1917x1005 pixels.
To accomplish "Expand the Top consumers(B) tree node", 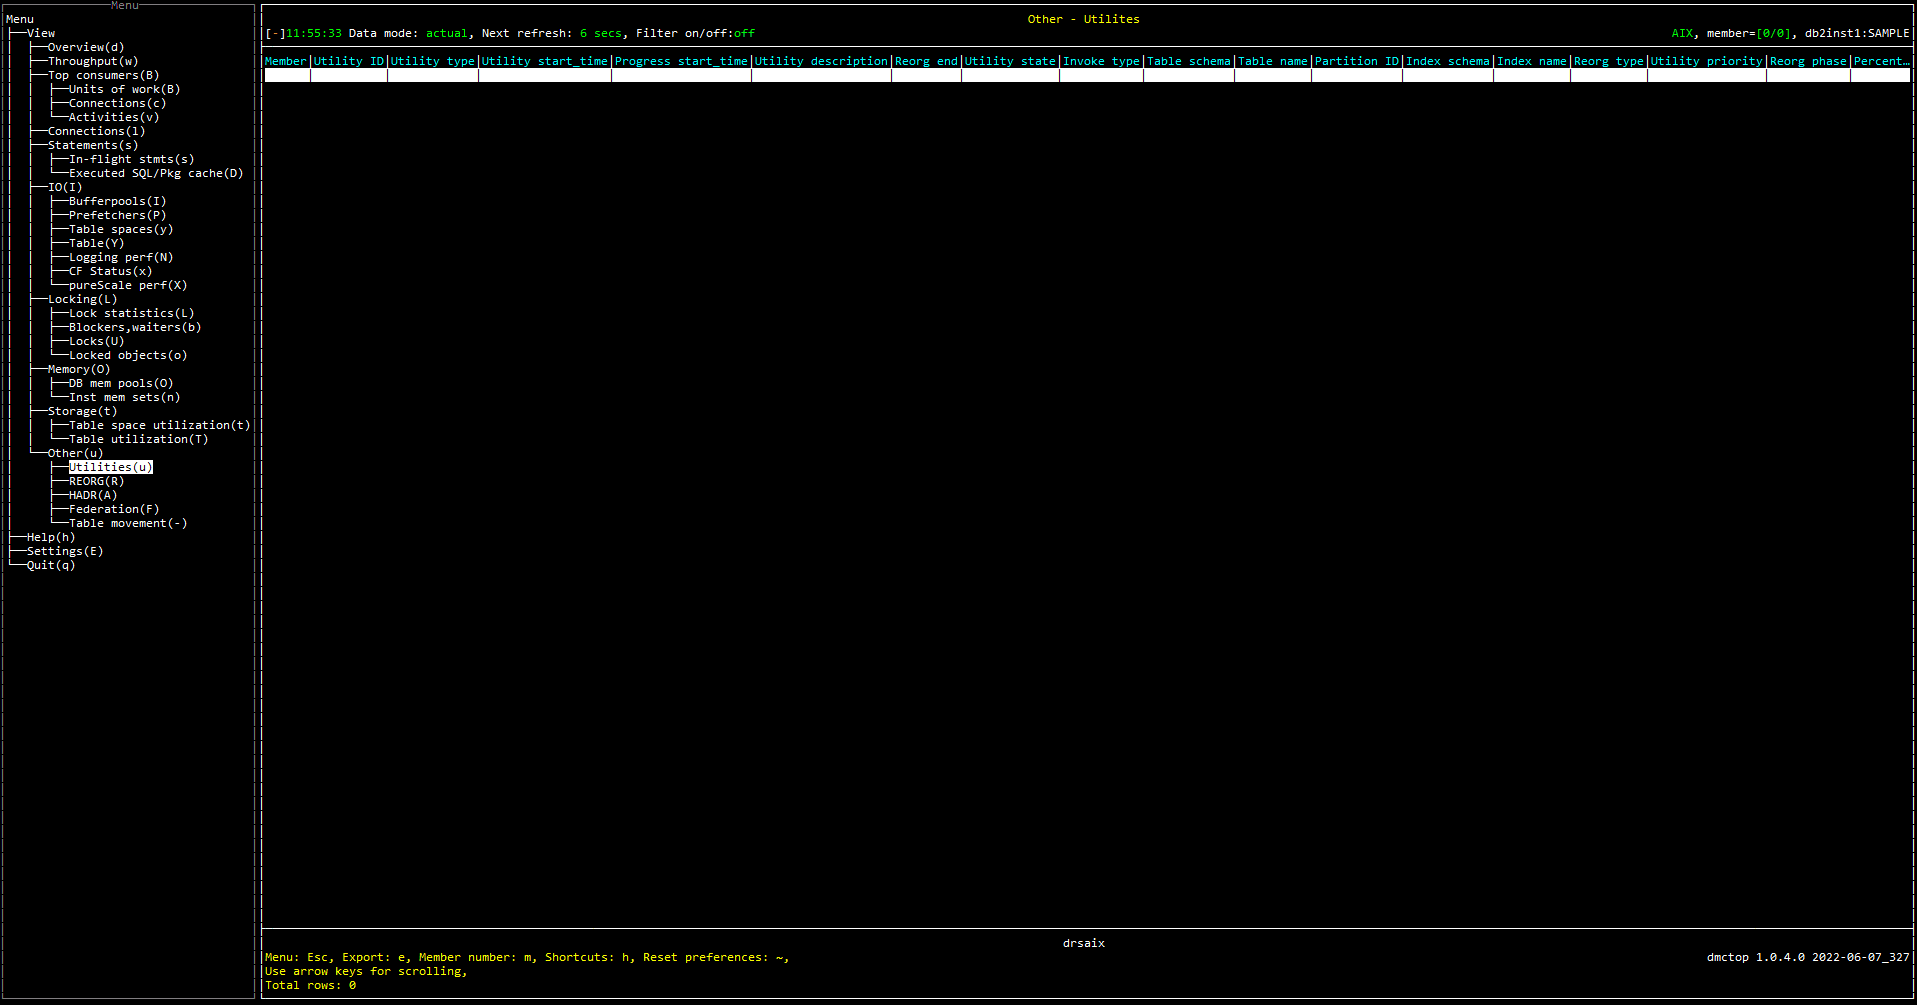I will point(103,75).
